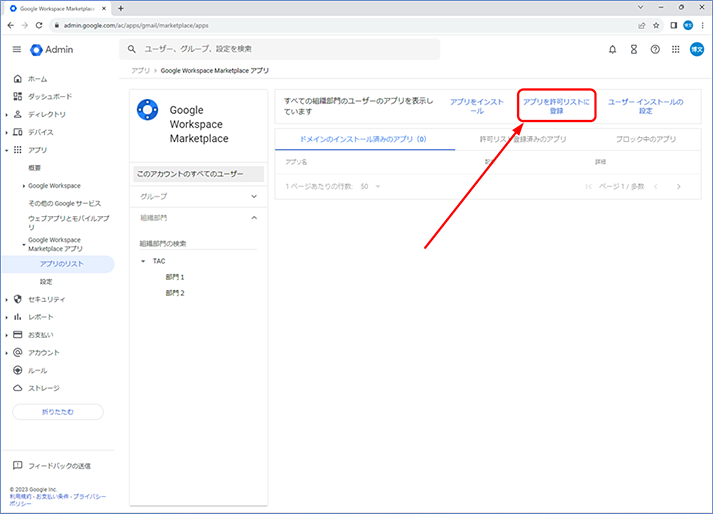Open the Google apps grid

coord(676,49)
